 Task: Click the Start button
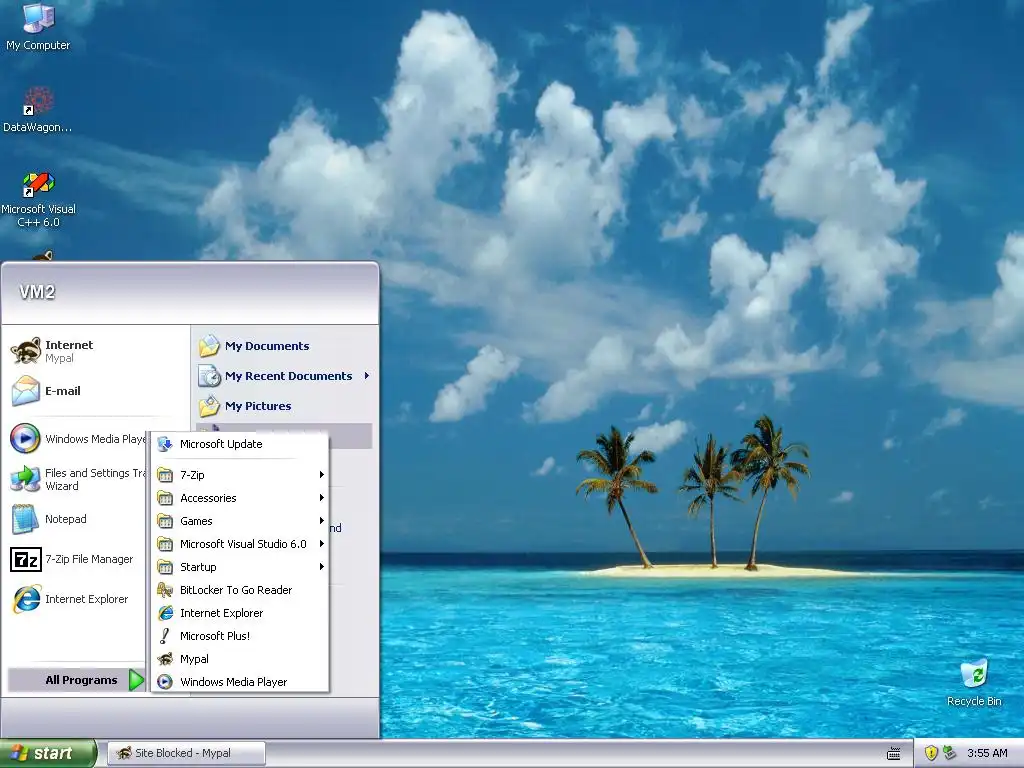tap(47, 753)
